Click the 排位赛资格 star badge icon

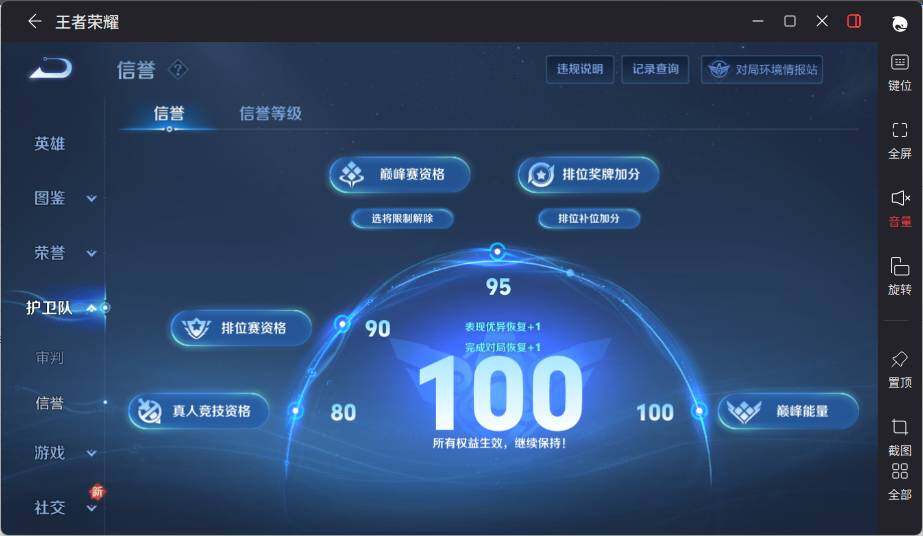pyautogui.click(x=195, y=328)
